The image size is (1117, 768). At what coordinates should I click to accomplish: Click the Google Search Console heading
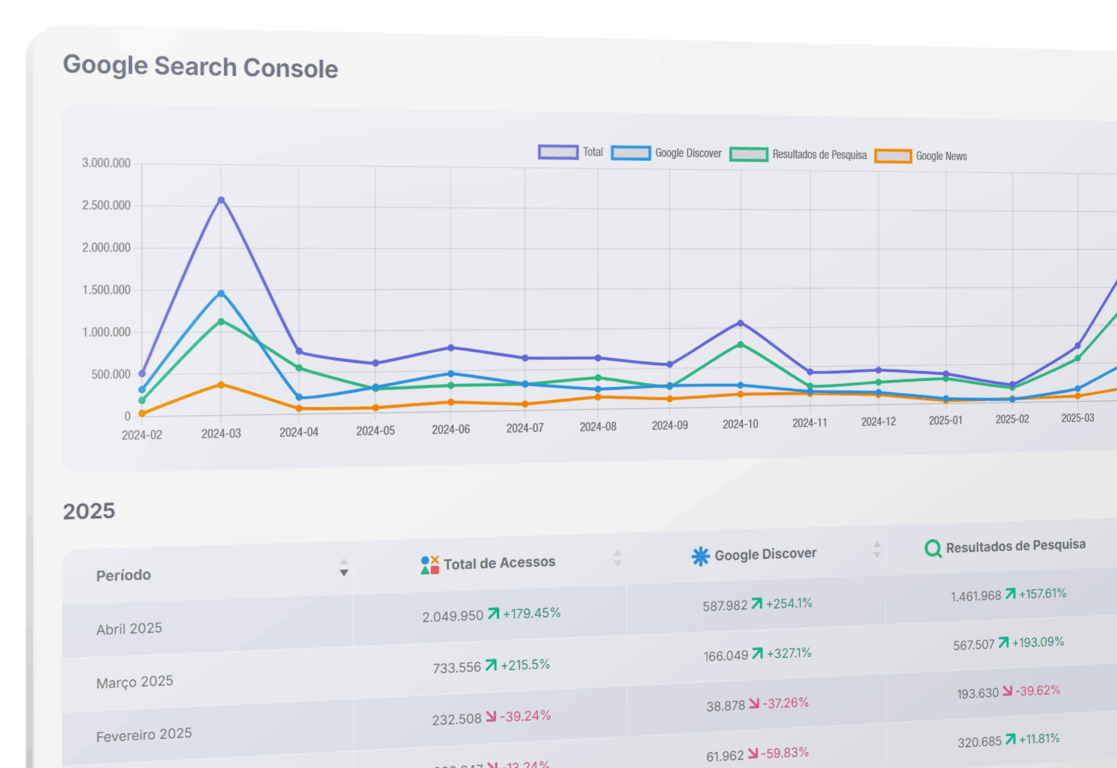[x=200, y=66]
